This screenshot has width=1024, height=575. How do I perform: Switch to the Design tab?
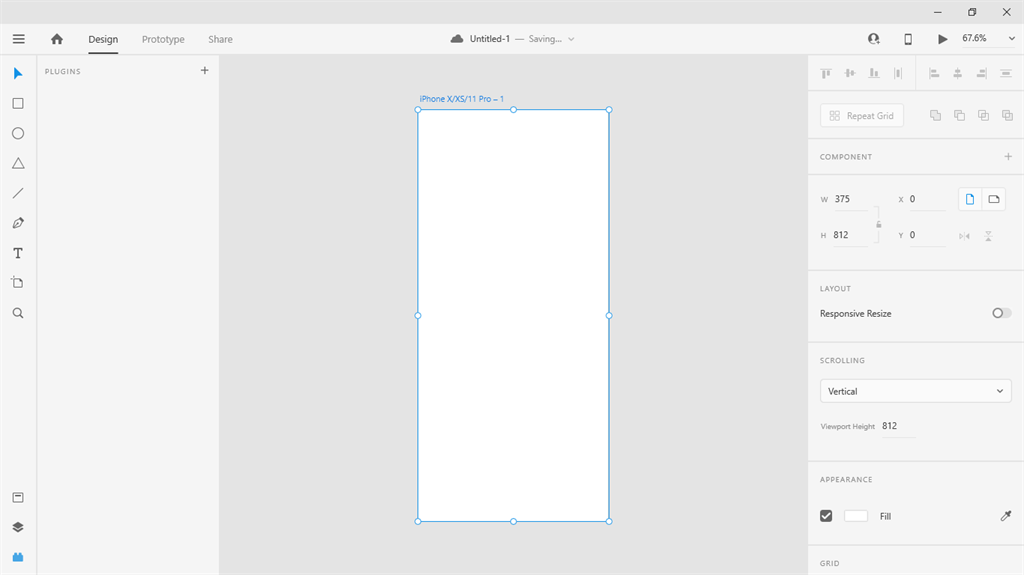(x=103, y=39)
